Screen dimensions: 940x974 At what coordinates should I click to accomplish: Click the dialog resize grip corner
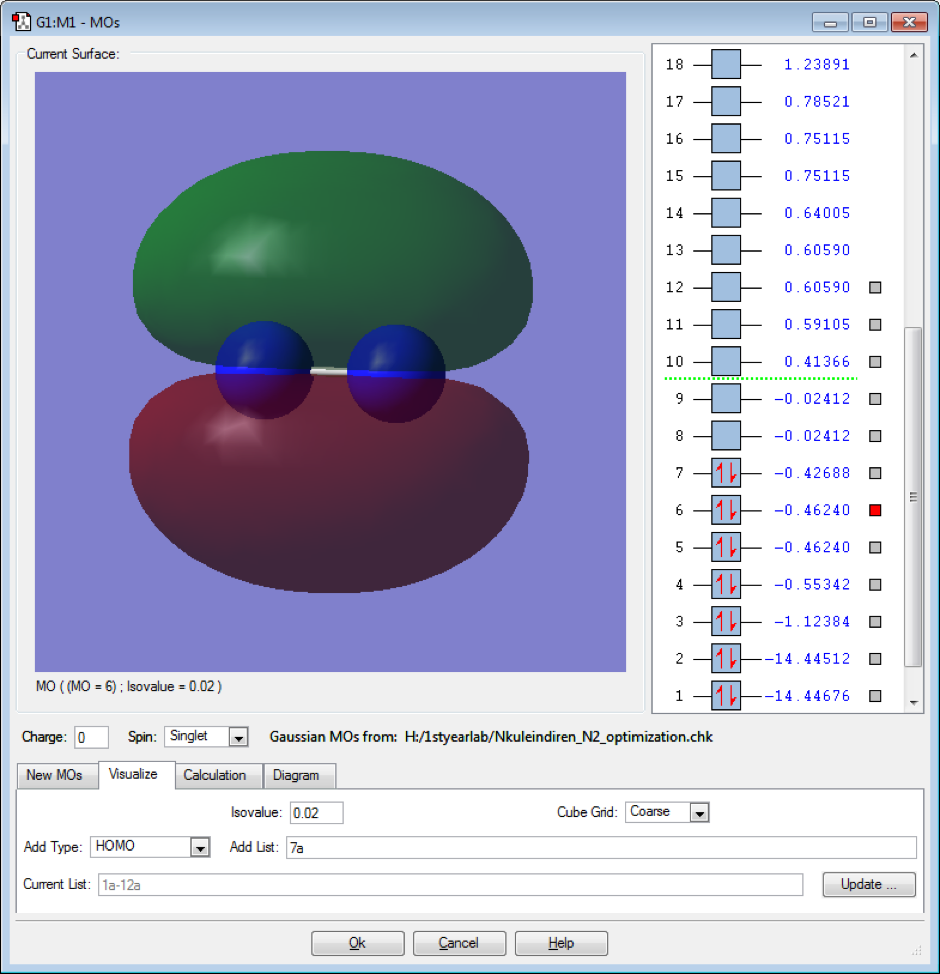click(x=917, y=950)
